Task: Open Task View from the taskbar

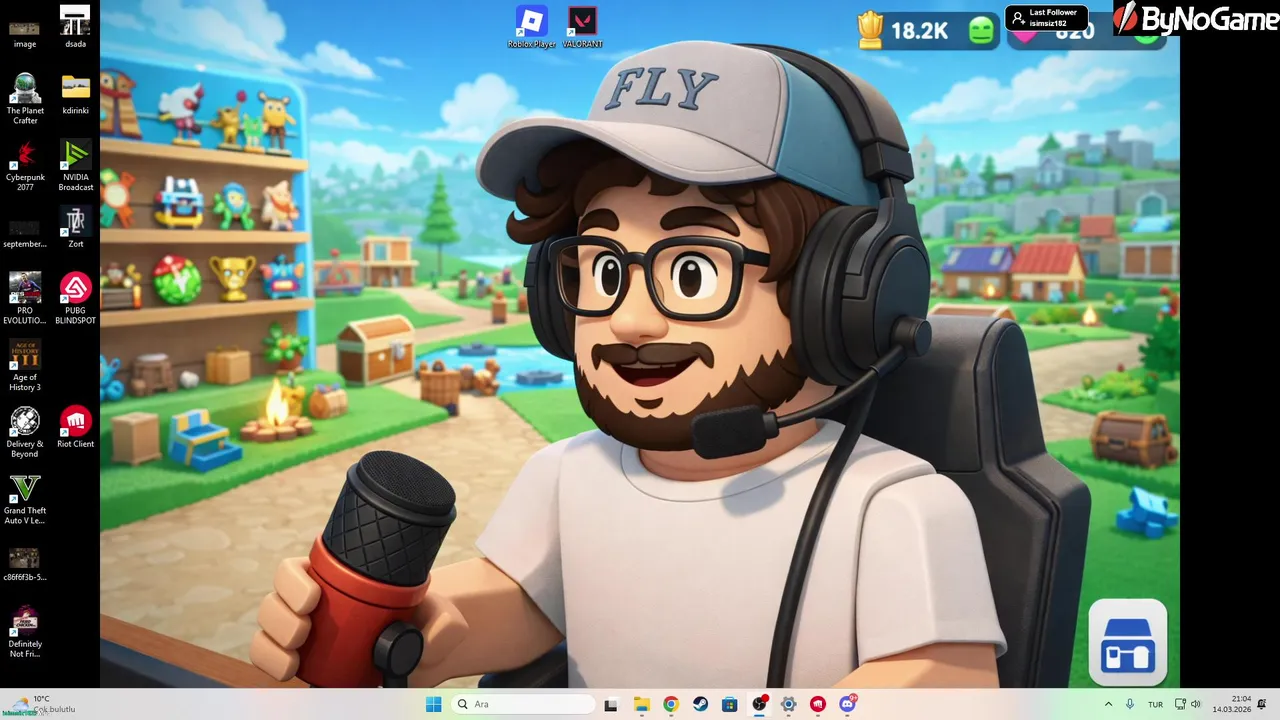Action: coord(611,704)
